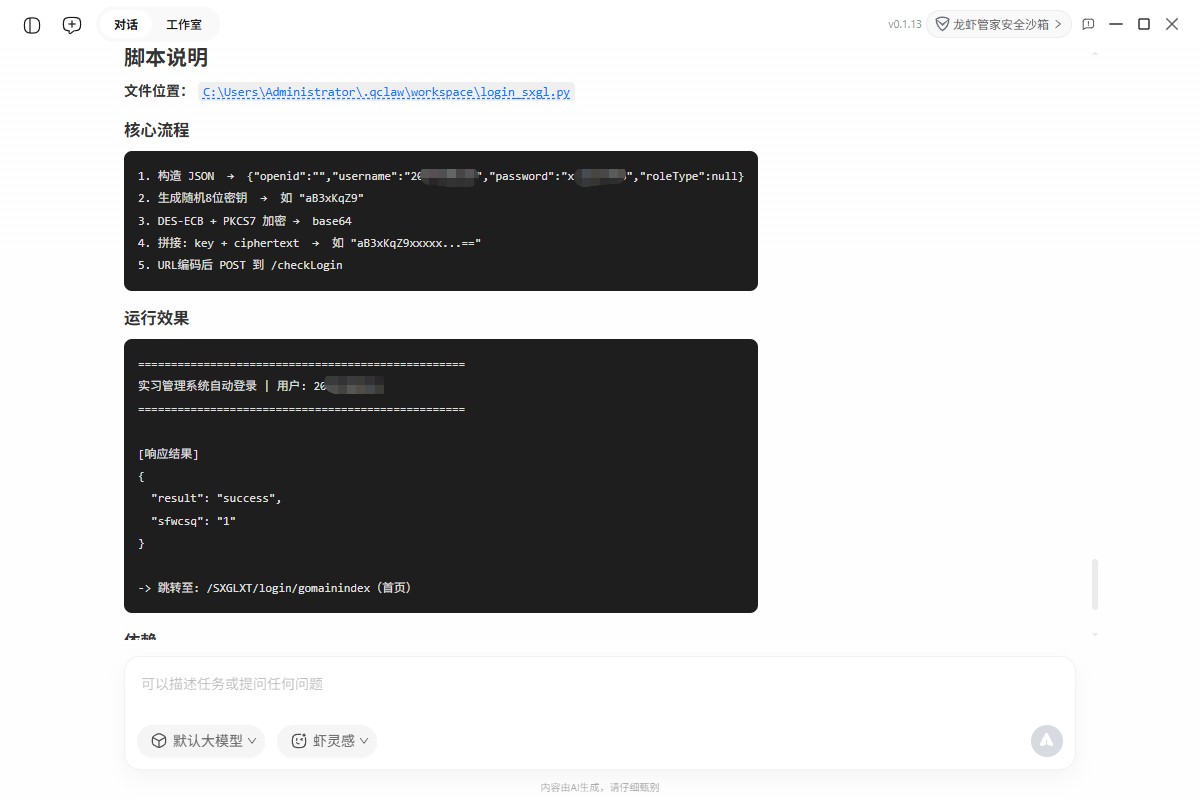Click the 文件位置 label
Screen dimensions: 1200x800
tap(155, 91)
